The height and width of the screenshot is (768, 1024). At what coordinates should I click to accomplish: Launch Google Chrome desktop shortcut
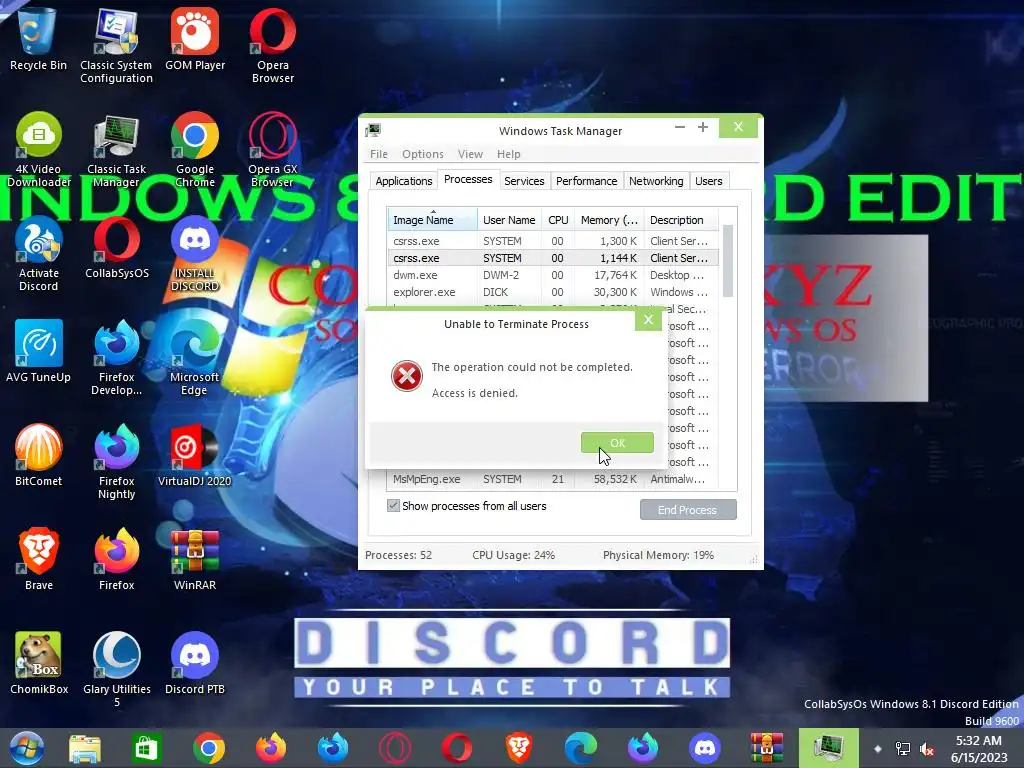tap(195, 150)
